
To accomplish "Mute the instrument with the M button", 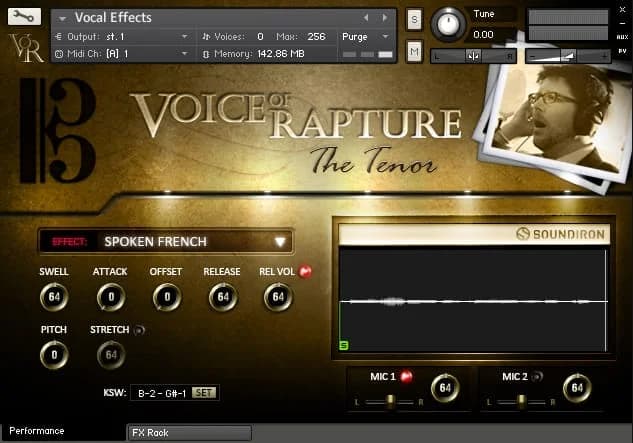I will point(414,49).
